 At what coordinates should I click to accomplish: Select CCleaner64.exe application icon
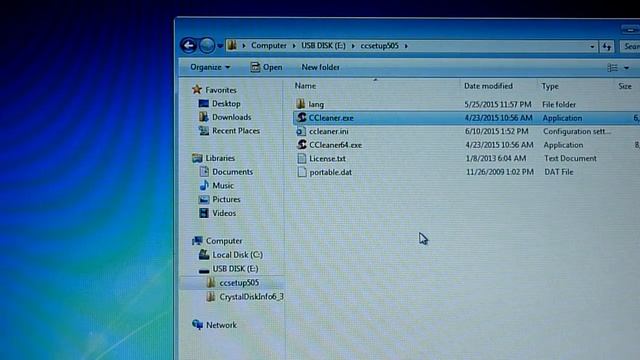[302, 144]
